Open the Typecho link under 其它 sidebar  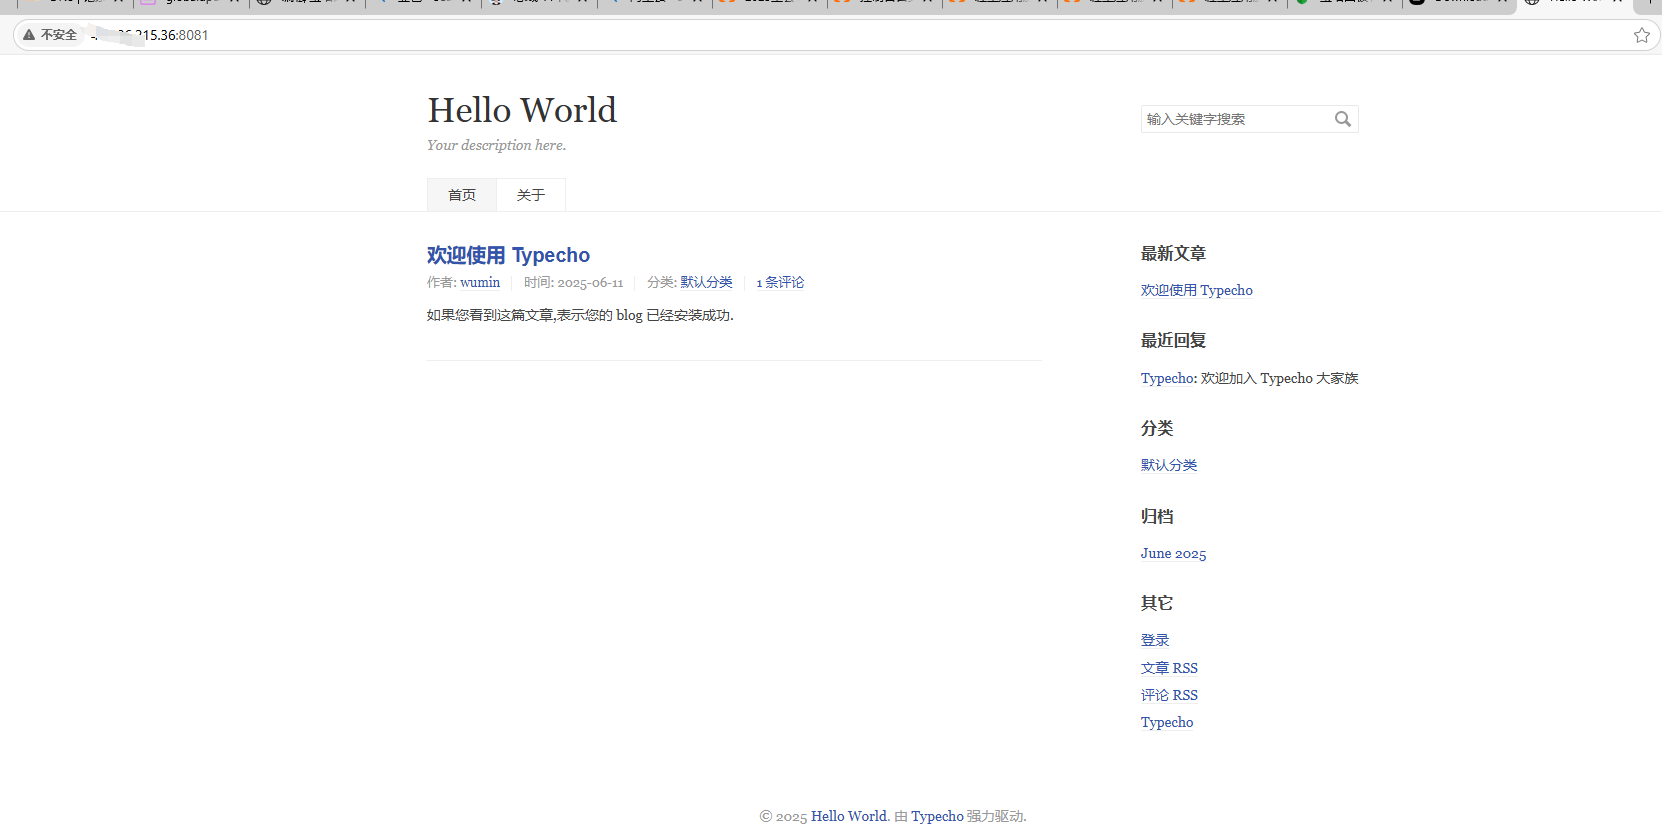(x=1167, y=722)
